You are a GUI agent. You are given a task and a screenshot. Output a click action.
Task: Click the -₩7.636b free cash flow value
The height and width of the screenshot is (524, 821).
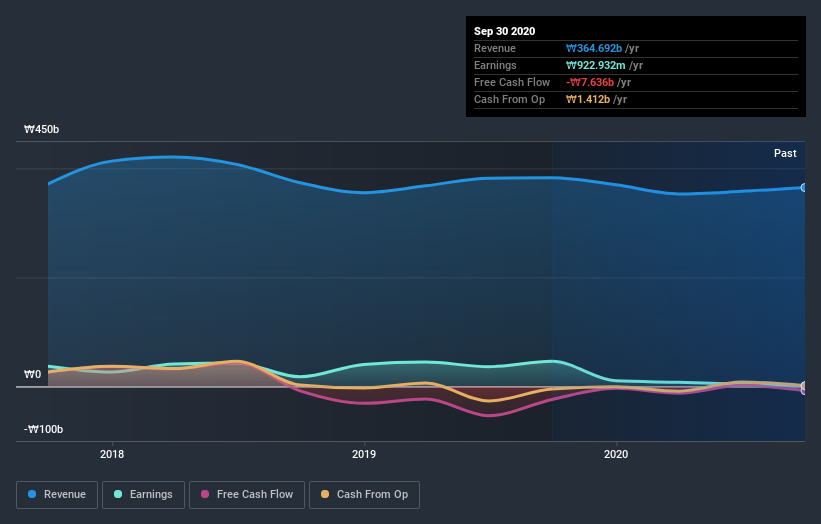590,82
